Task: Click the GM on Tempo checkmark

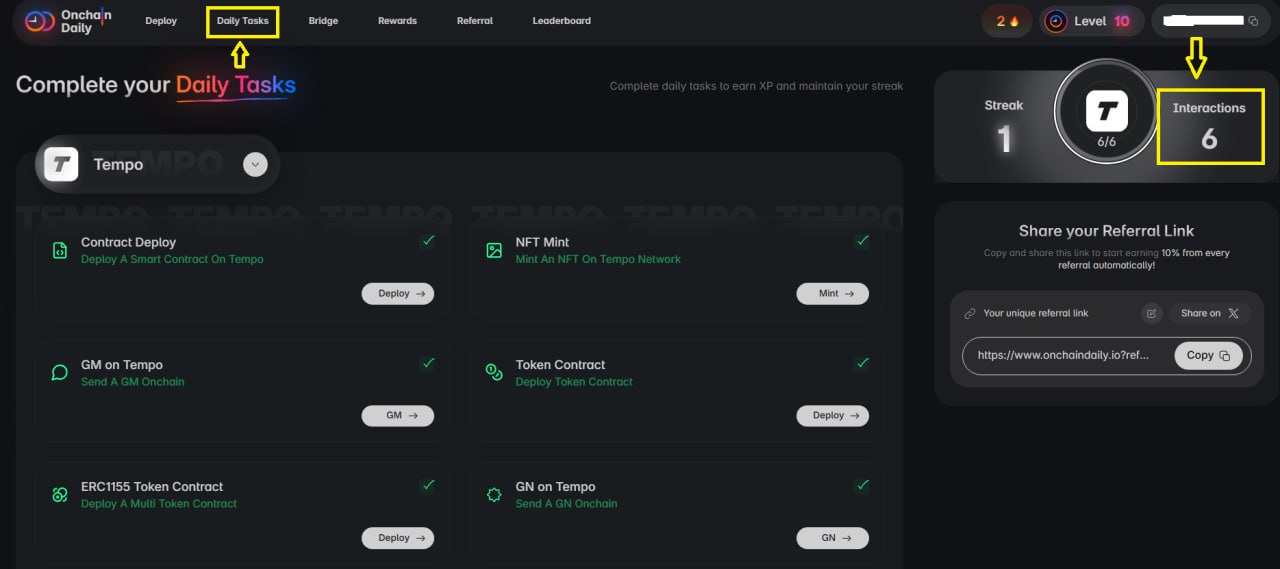Action: [428, 363]
